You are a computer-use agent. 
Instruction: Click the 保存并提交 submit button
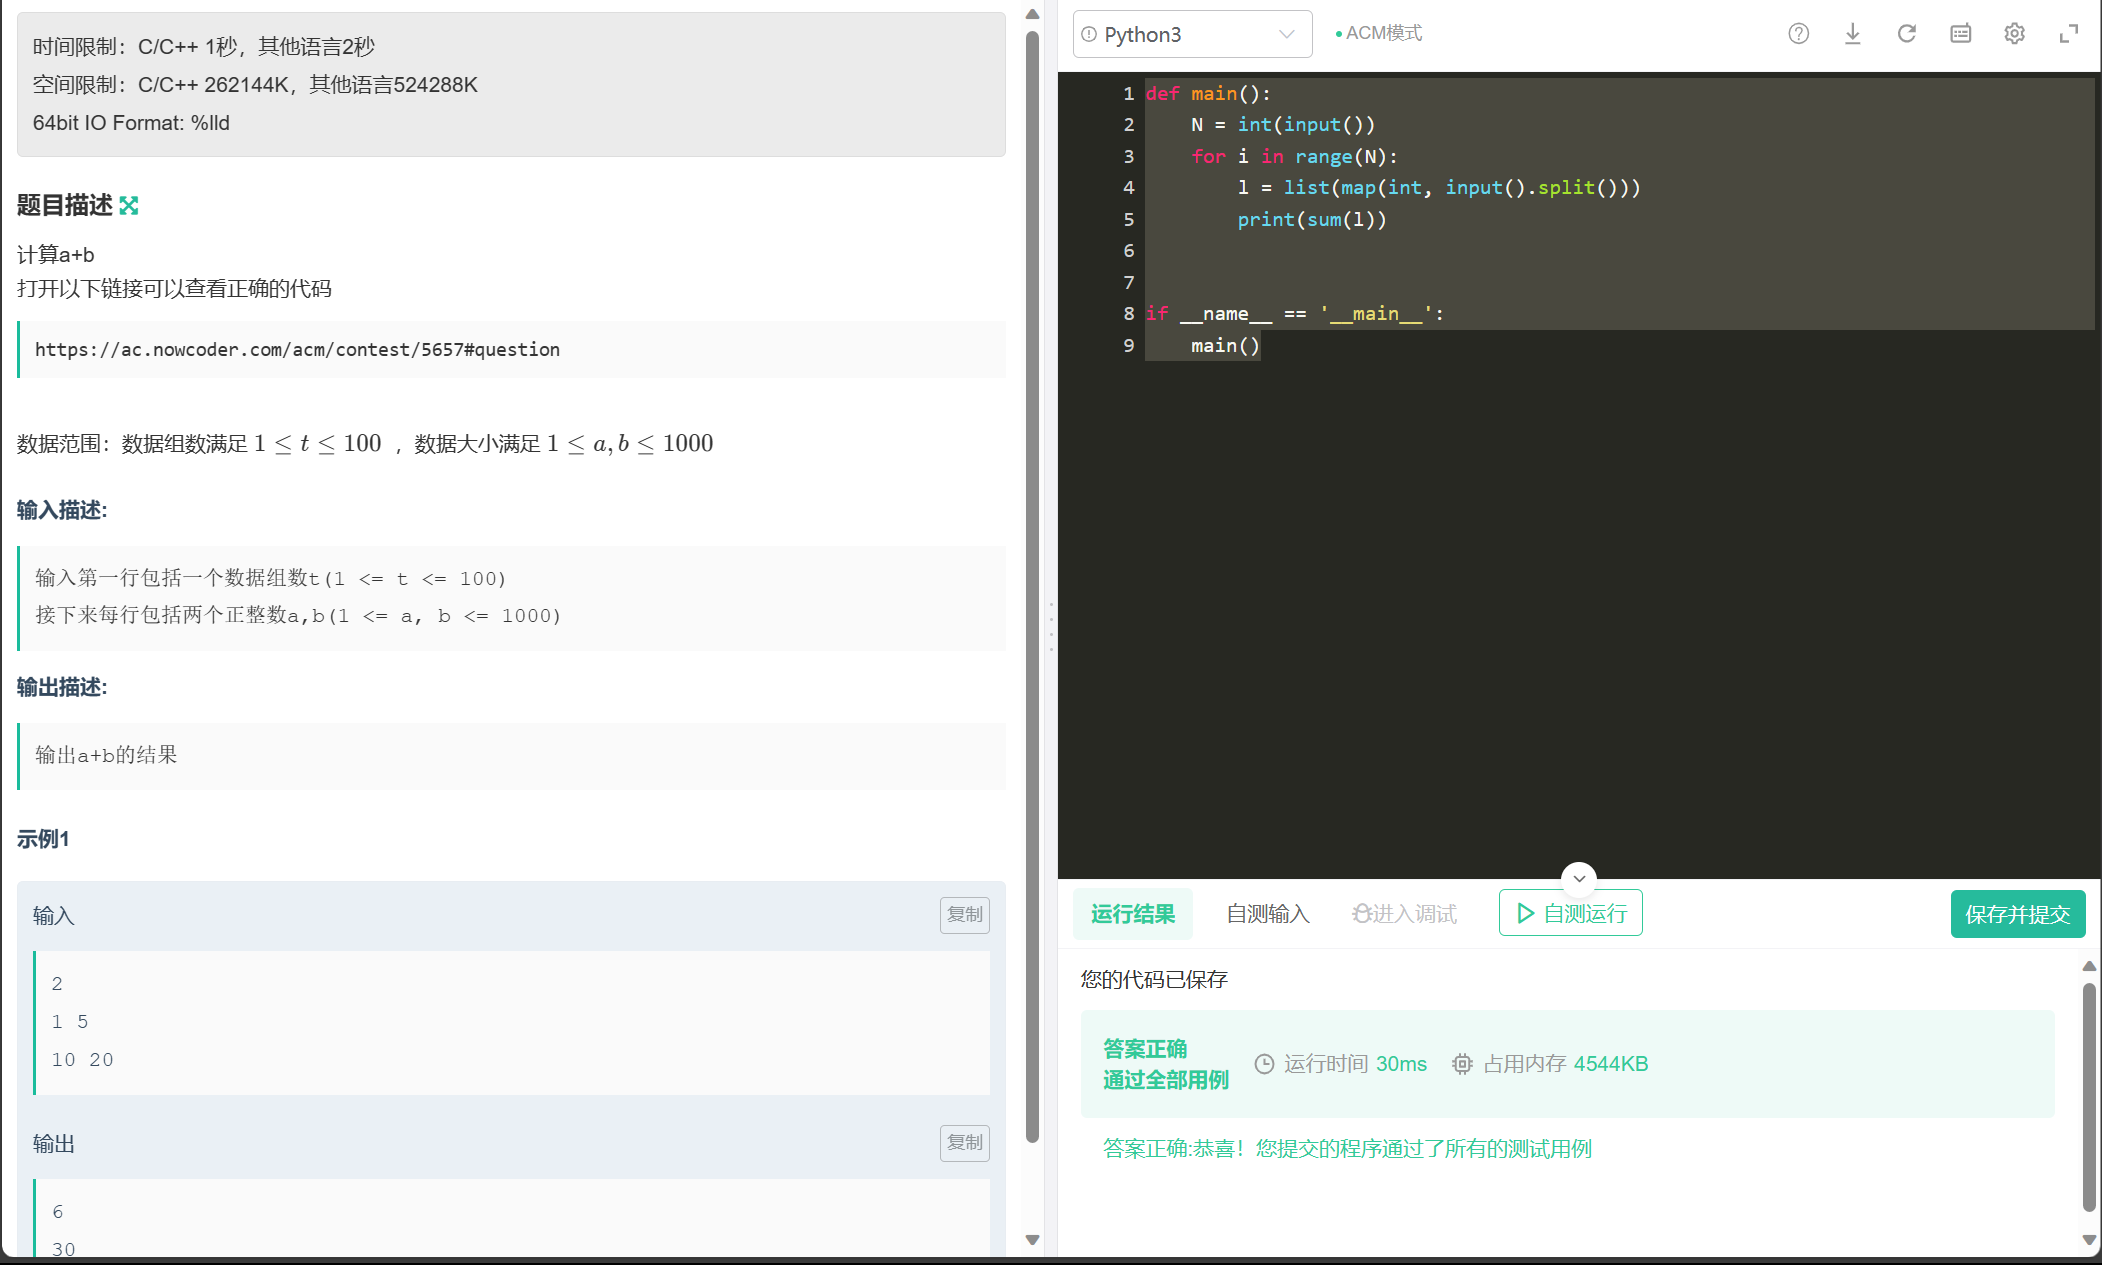click(x=2018, y=913)
